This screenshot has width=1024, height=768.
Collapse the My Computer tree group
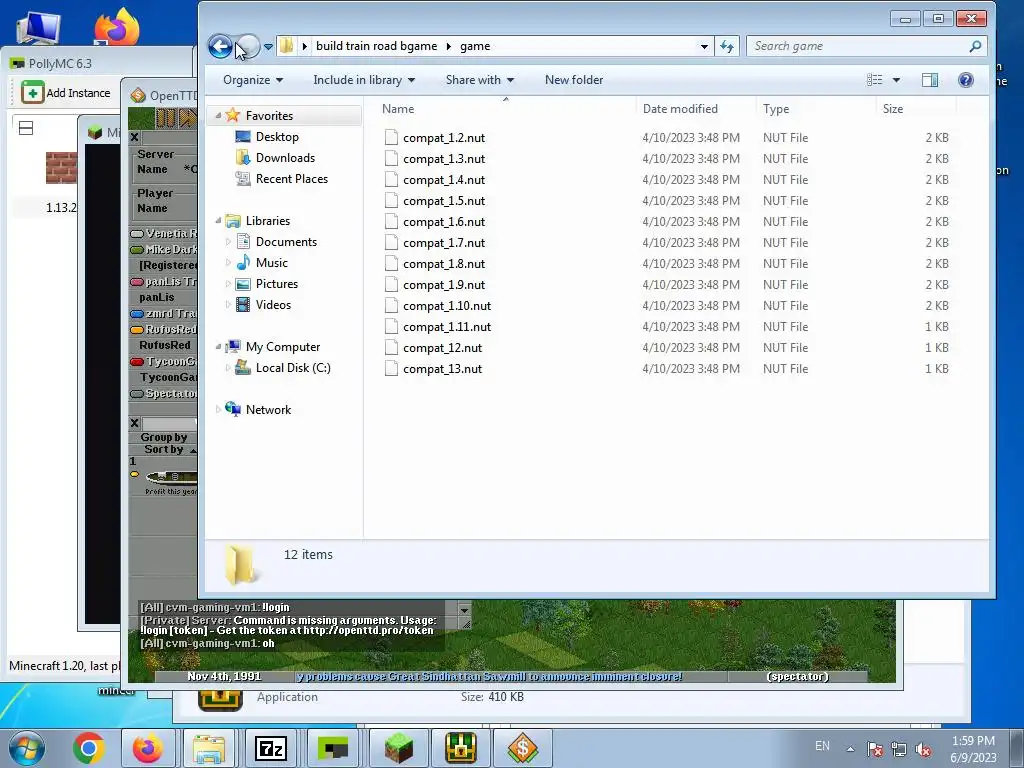[218, 347]
